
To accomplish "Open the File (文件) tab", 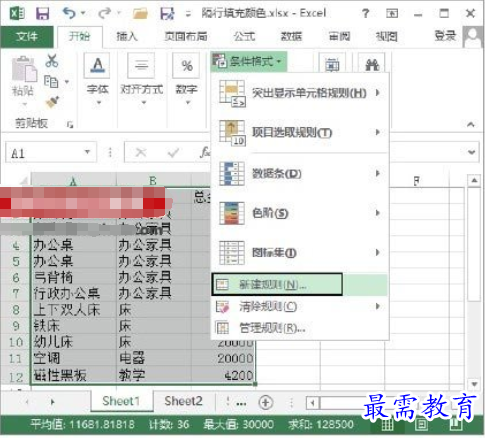I will click(x=27, y=36).
